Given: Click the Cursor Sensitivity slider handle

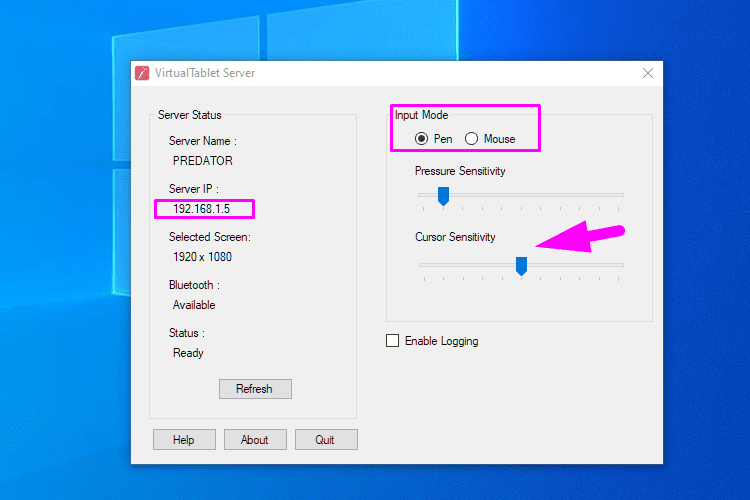Looking at the screenshot, I should pyautogui.click(x=521, y=266).
